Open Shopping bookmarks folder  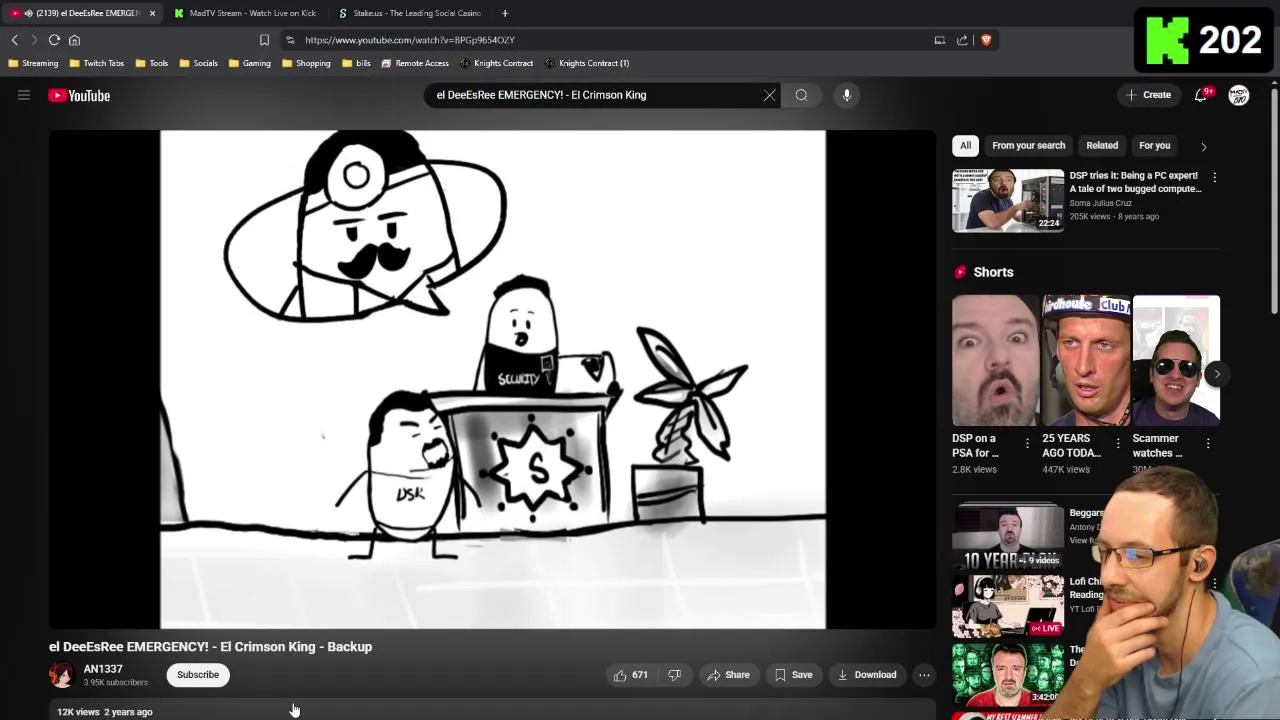coord(306,63)
